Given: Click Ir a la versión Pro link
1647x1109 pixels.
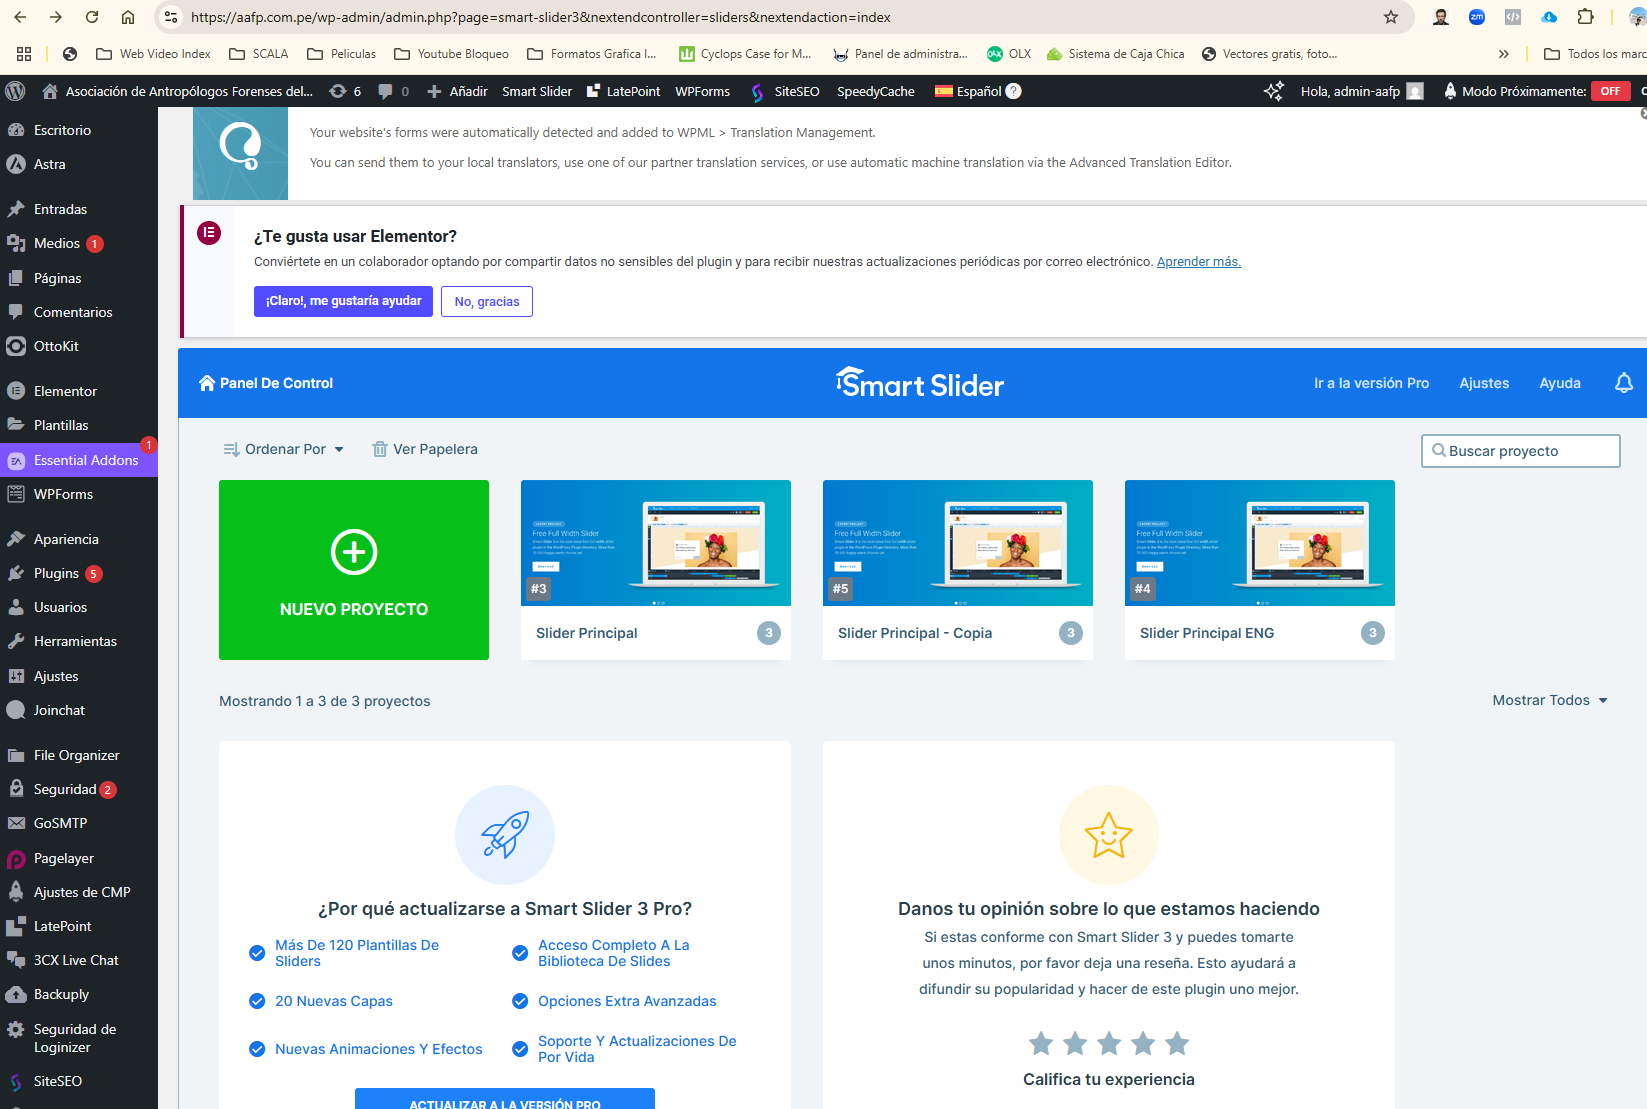Looking at the screenshot, I should click(1371, 383).
